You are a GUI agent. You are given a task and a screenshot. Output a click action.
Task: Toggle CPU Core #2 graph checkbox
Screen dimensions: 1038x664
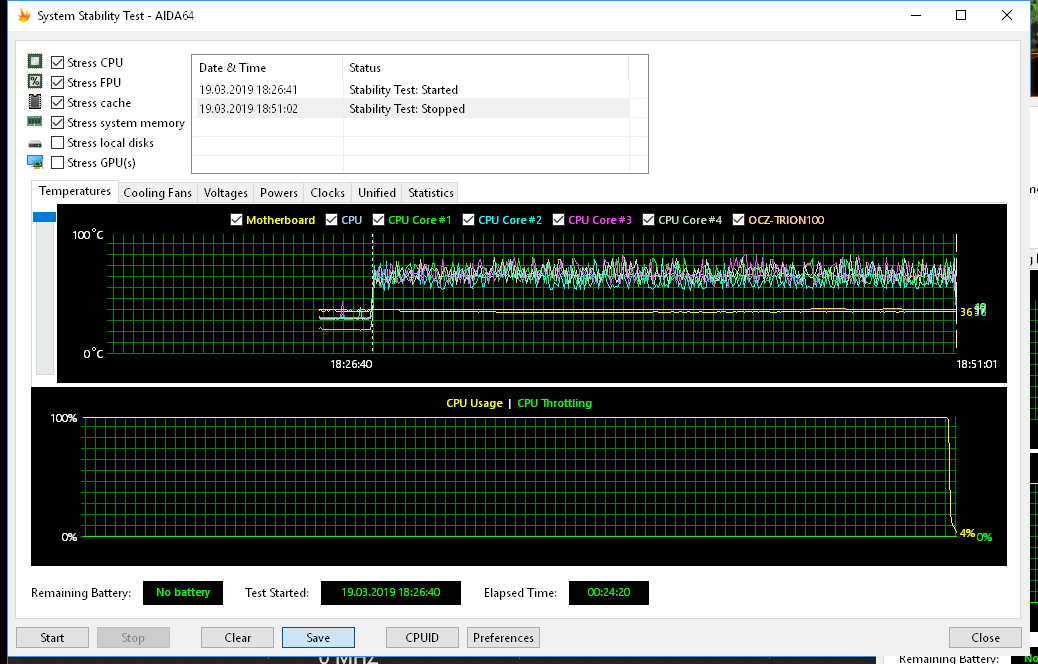[469, 220]
